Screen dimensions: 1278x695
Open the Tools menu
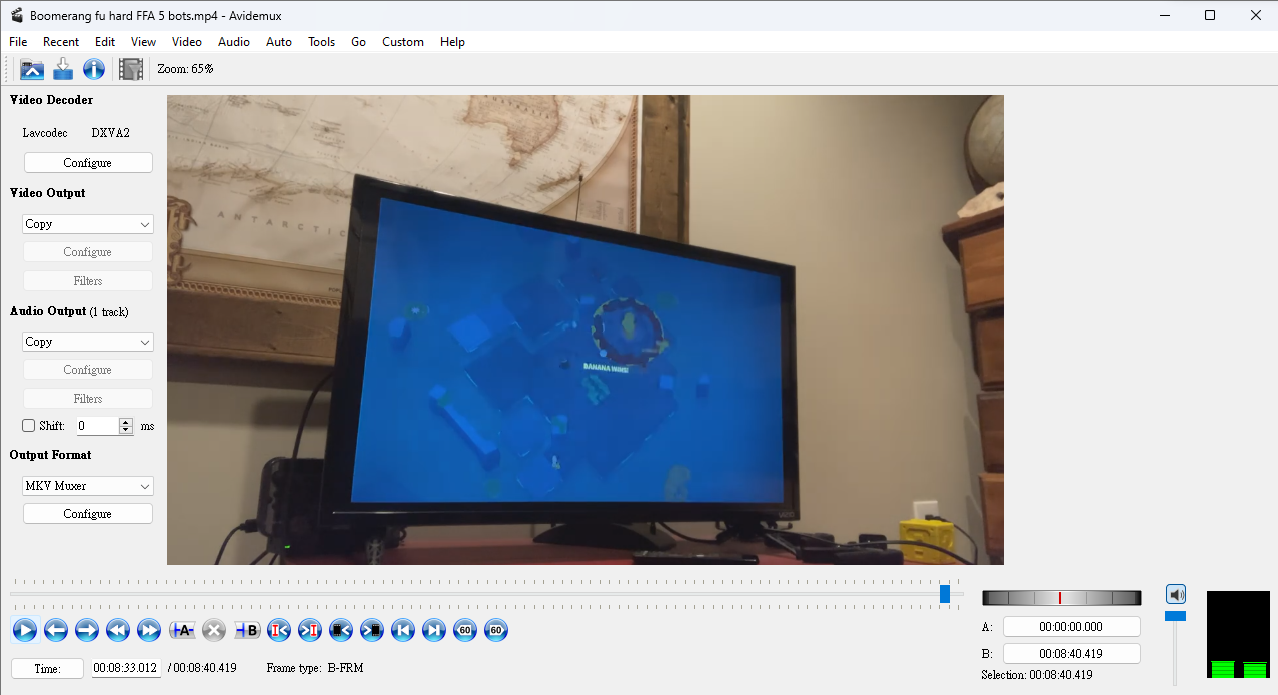point(321,42)
